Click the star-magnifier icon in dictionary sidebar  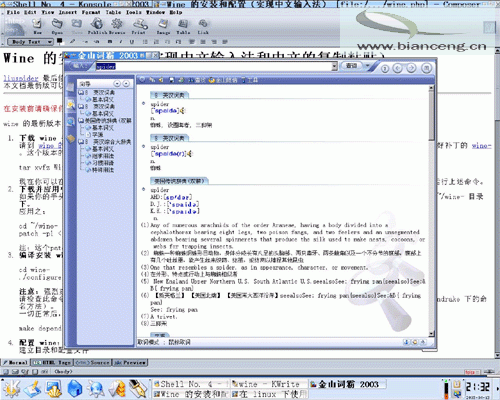[x=71, y=105]
